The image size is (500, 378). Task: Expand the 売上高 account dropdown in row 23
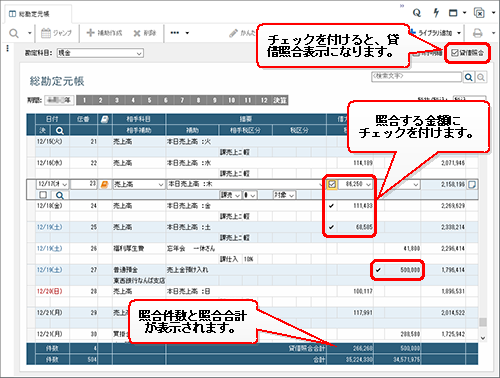coord(161,185)
